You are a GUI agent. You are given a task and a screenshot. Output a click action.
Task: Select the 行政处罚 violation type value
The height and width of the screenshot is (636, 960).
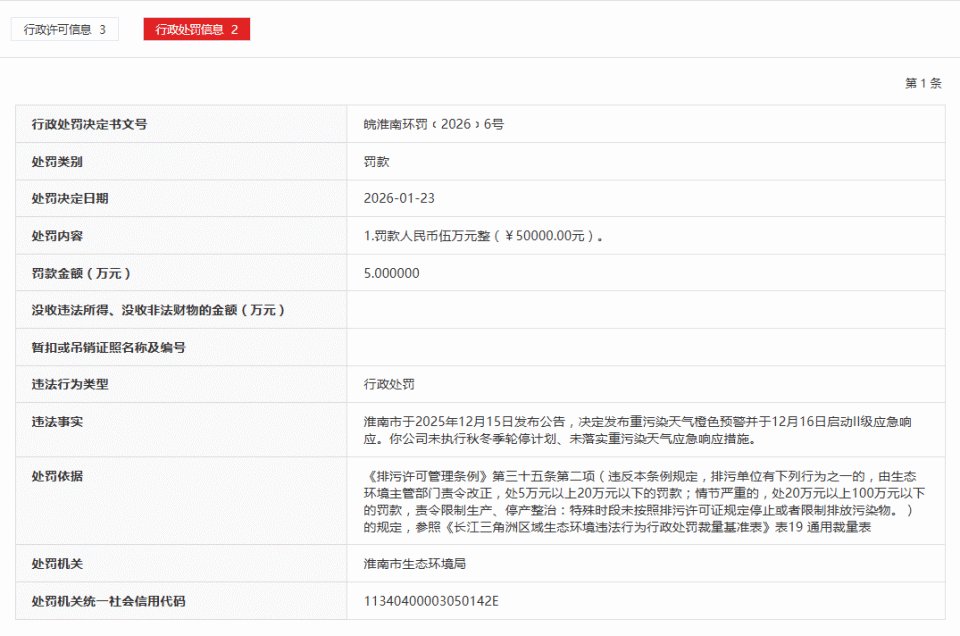coord(389,384)
